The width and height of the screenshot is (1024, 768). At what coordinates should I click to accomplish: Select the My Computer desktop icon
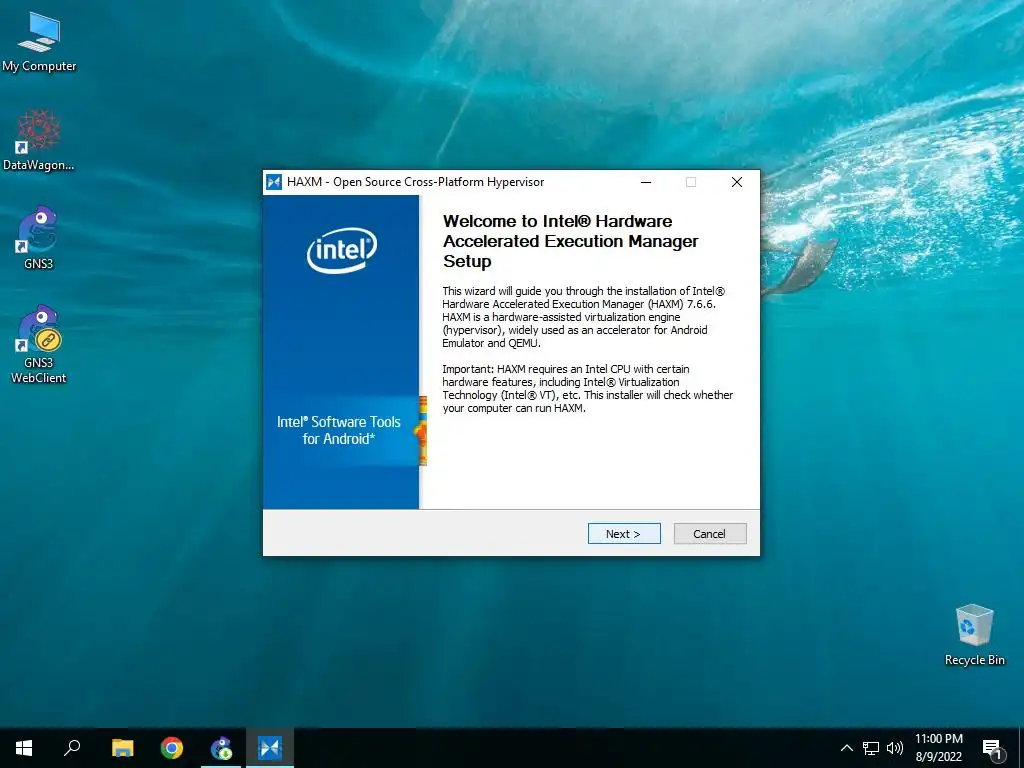pos(39,42)
